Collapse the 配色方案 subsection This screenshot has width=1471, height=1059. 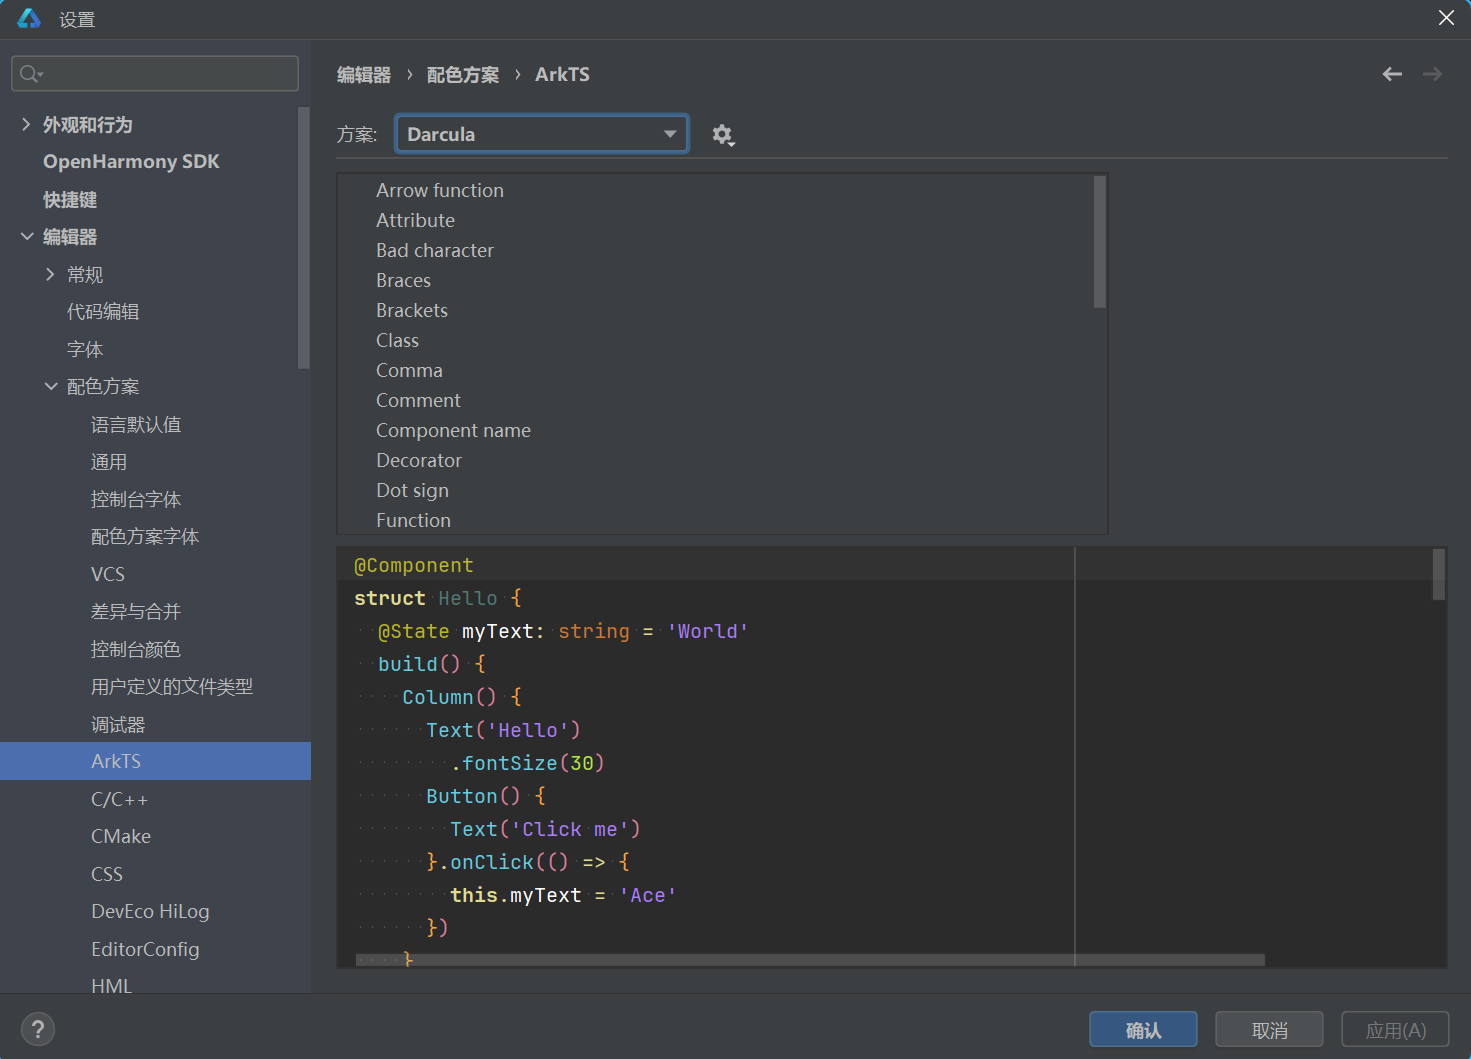(50, 386)
